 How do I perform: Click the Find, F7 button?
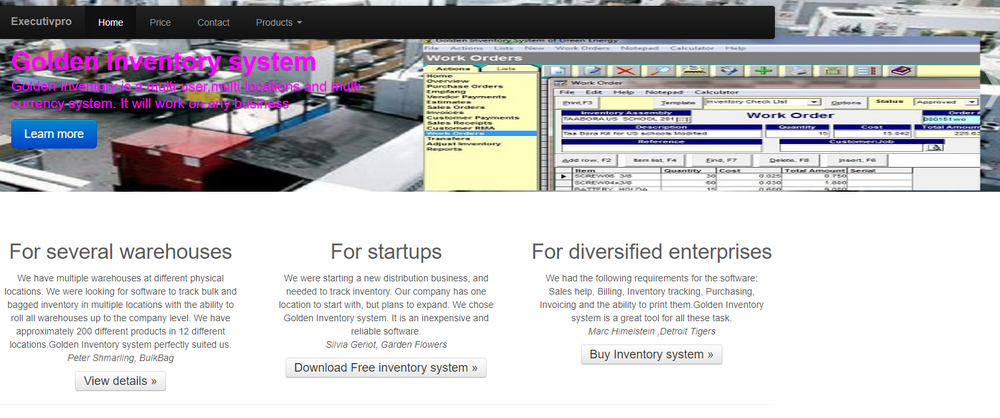click(722, 160)
